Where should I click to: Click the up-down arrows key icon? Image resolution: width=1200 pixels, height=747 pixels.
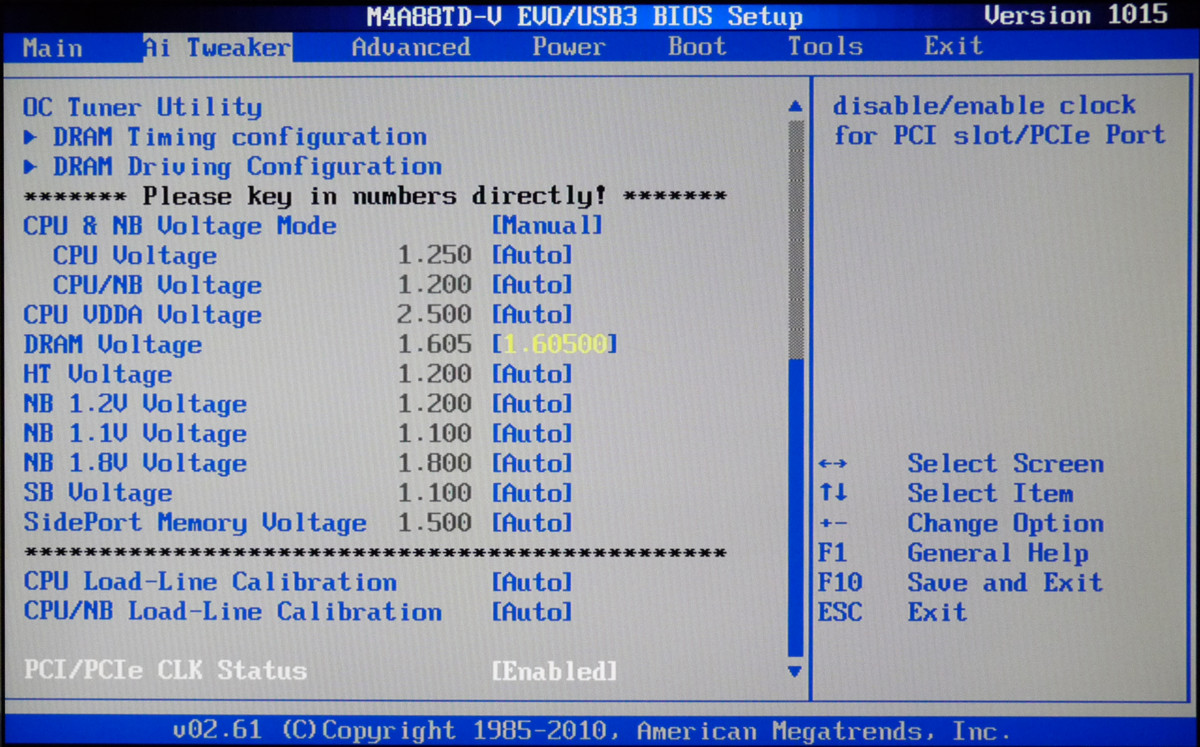[x=832, y=494]
